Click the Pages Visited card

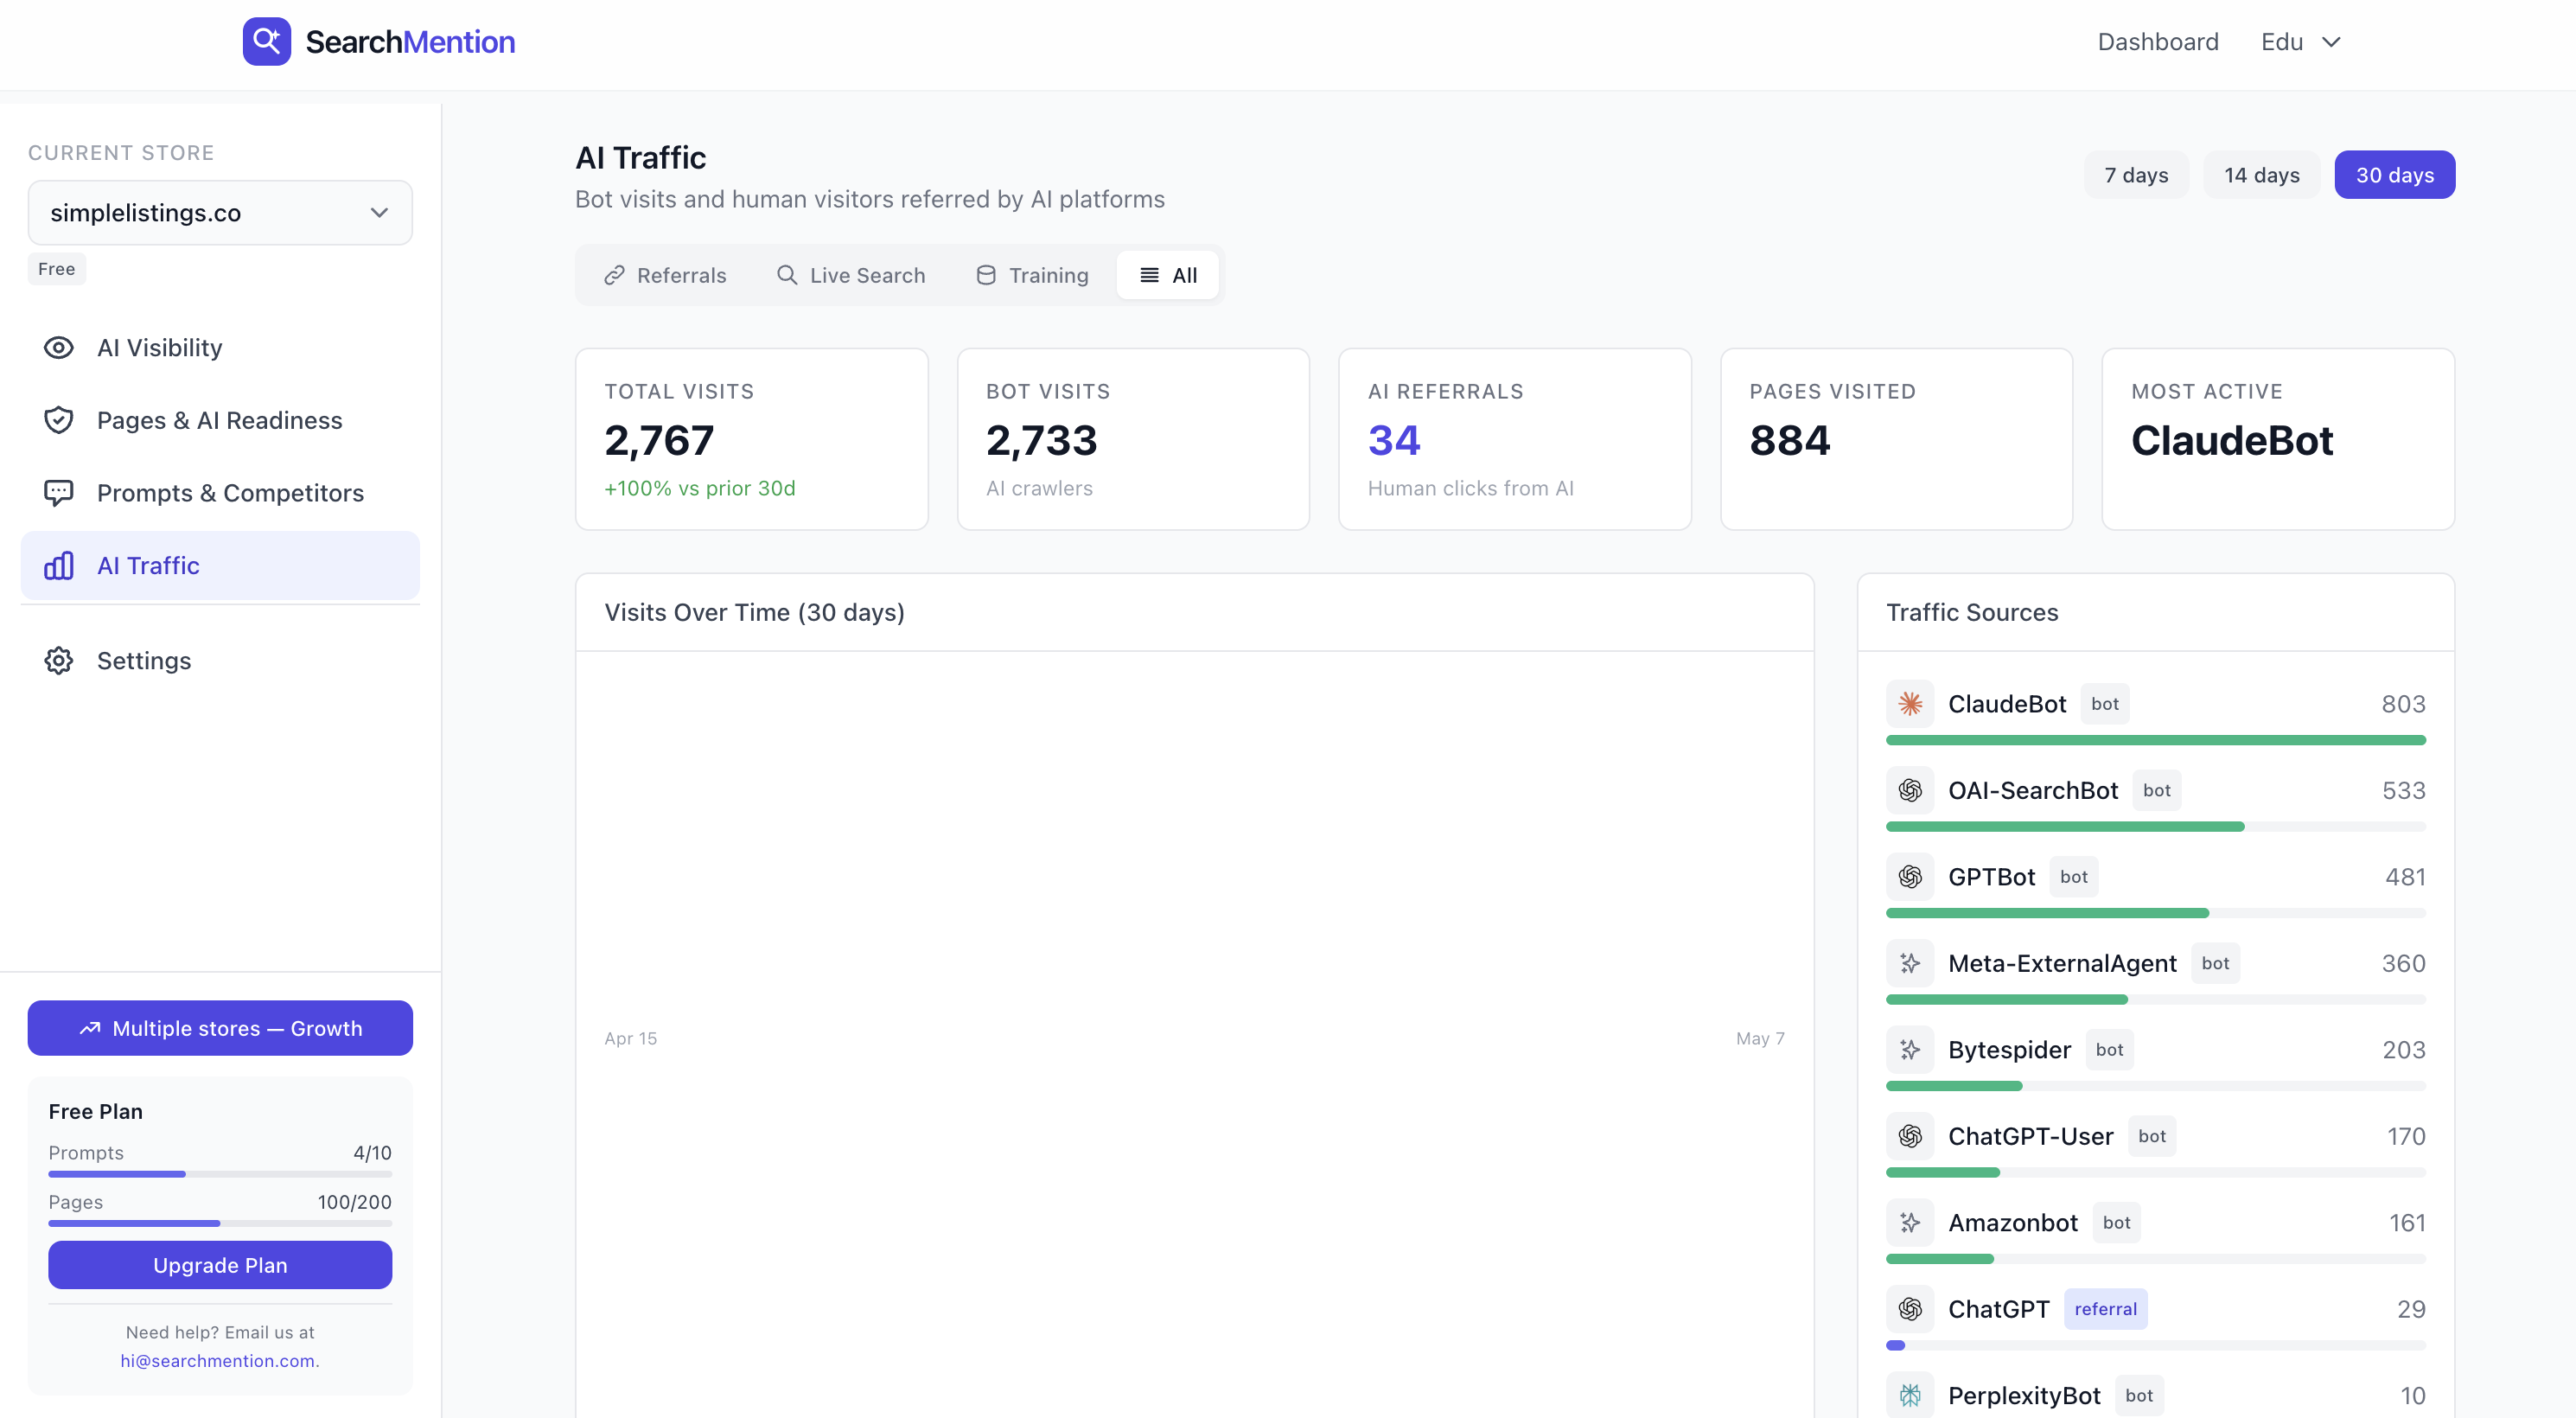[1896, 439]
